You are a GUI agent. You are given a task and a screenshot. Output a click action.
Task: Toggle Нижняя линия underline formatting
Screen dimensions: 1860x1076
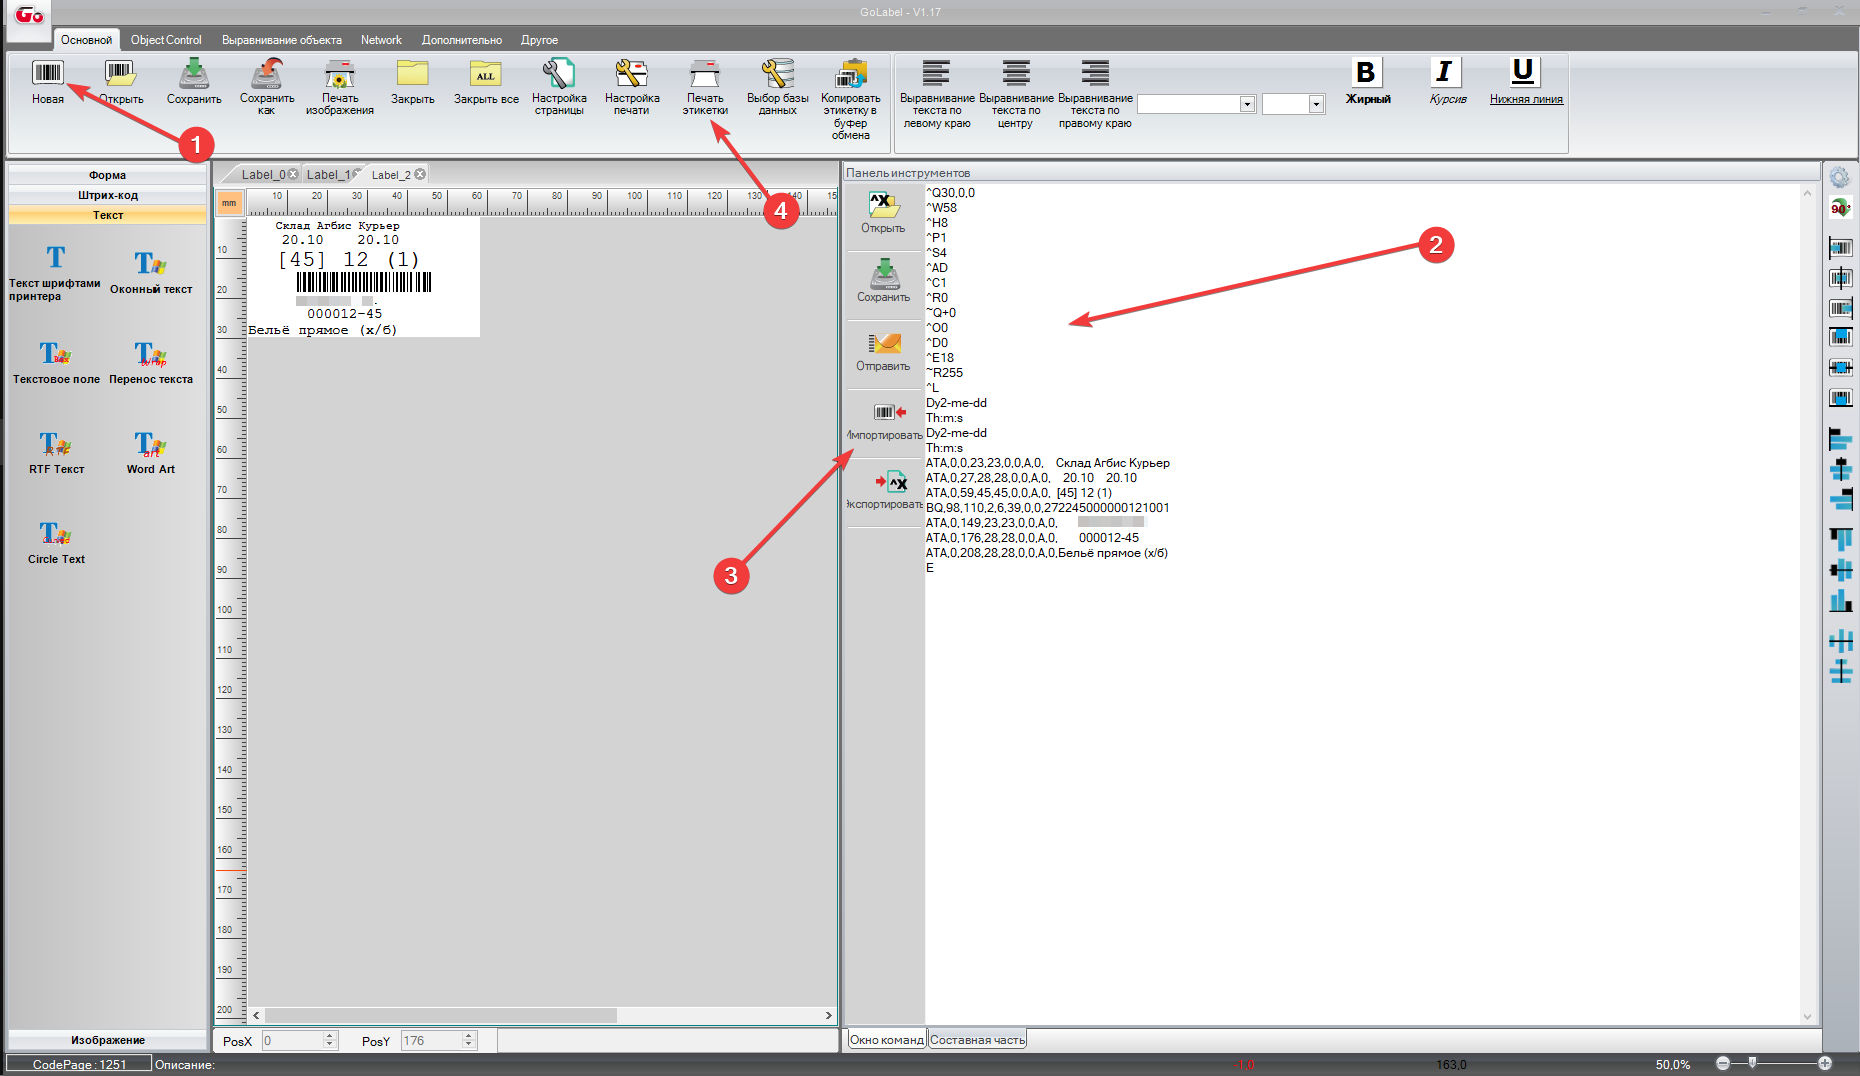tap(1523, 72)
